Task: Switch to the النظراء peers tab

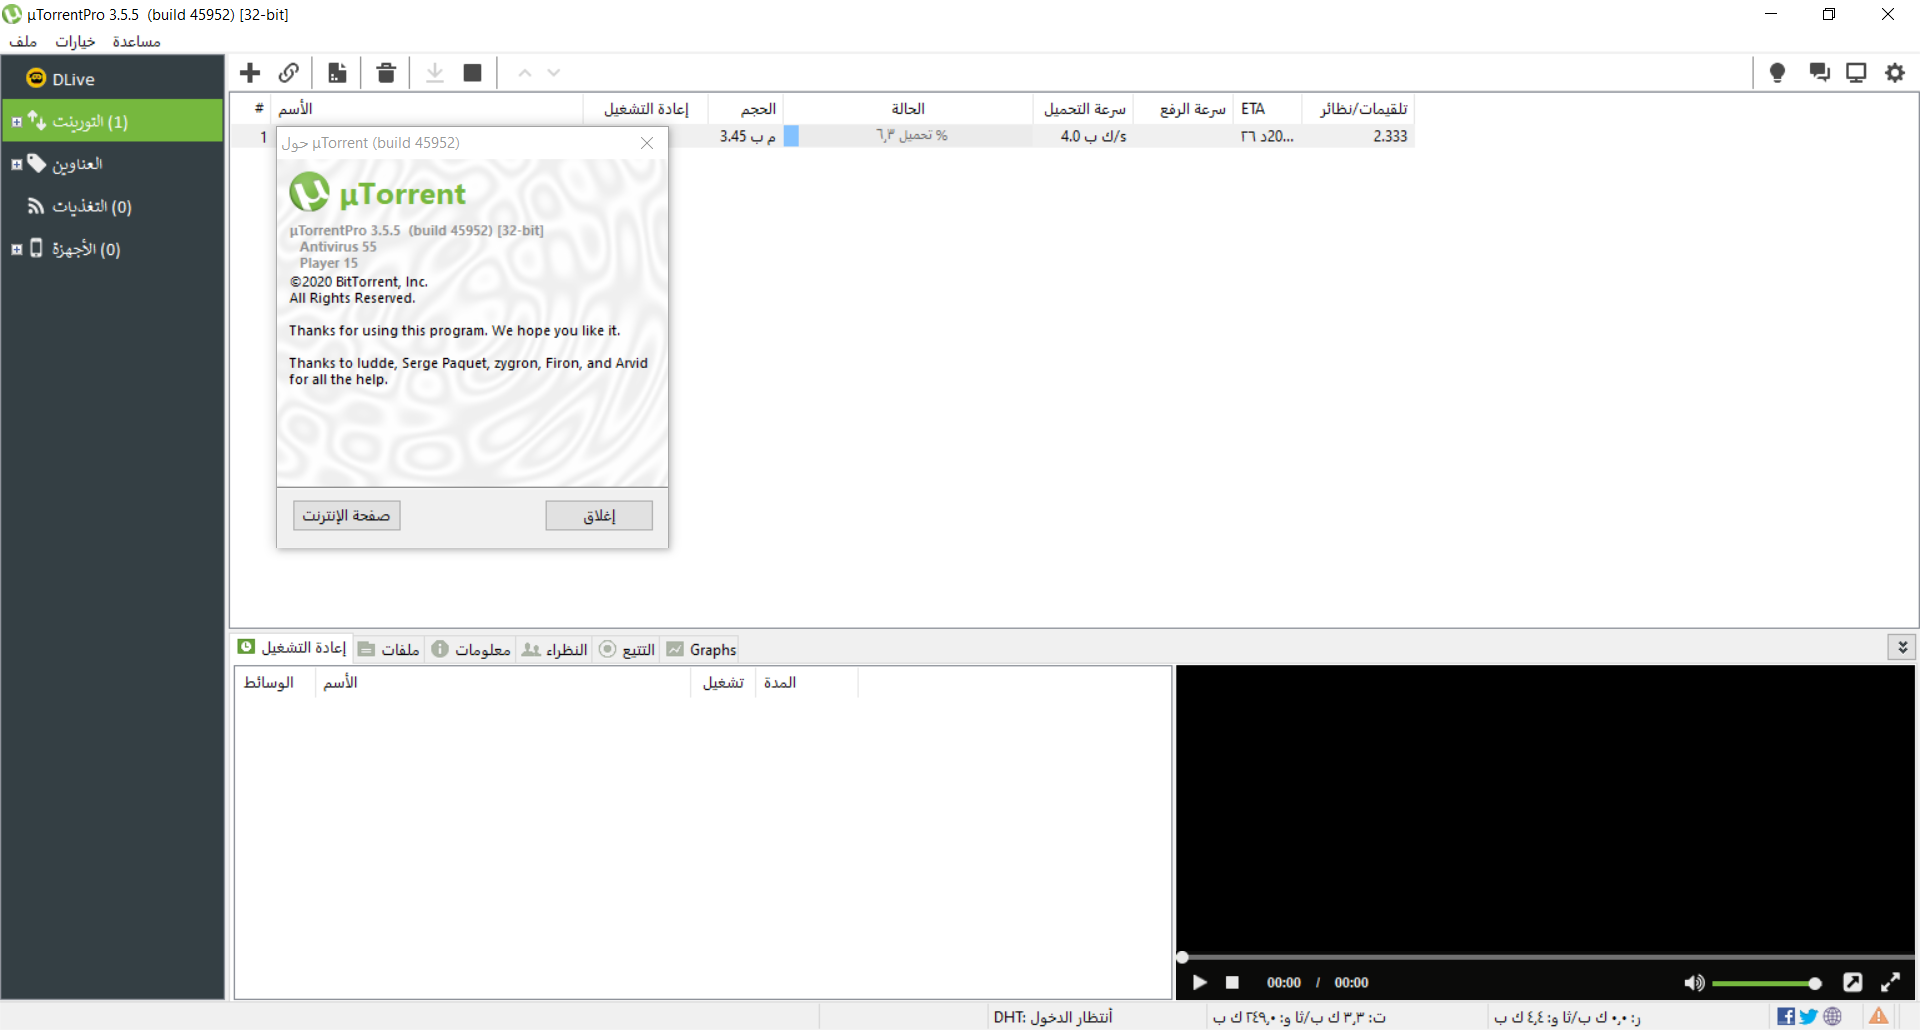Action: pyautogui.click(x=555, y=649)
